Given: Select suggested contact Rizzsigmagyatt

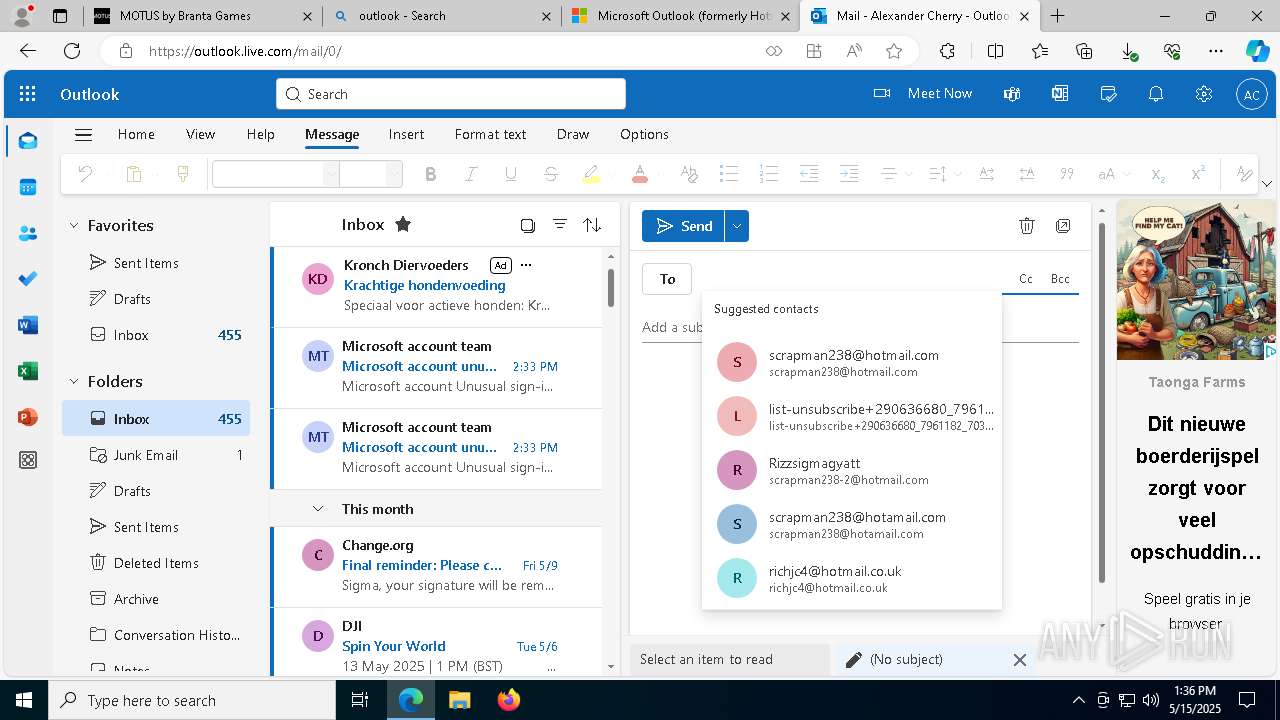Looking at the screenshot, I should tap(852, 470).
